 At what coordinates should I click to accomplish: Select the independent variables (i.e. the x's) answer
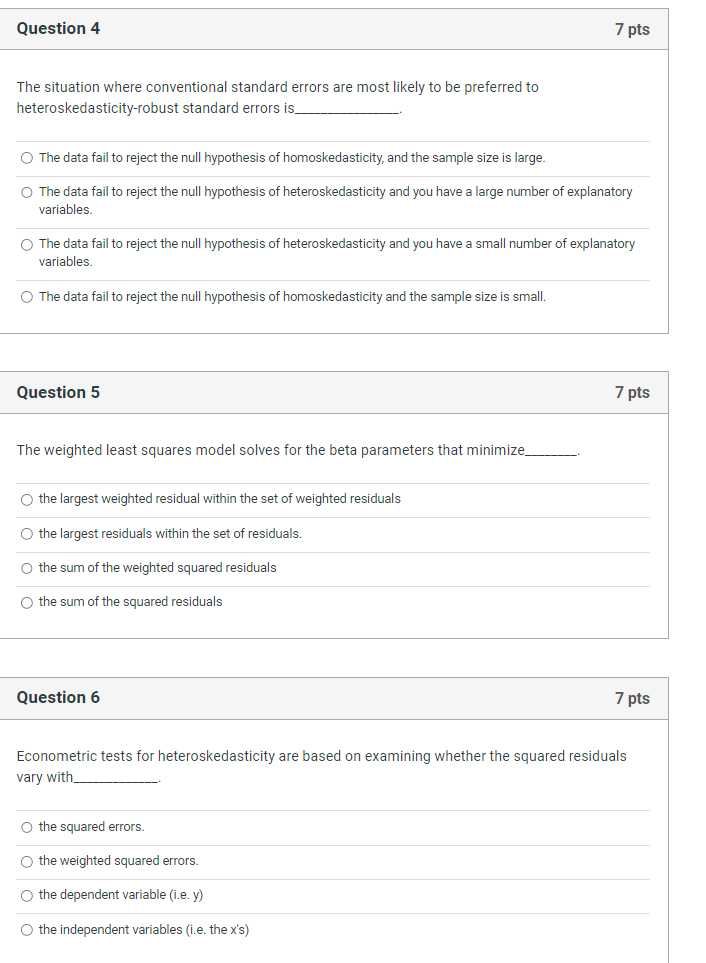point(25,929)
